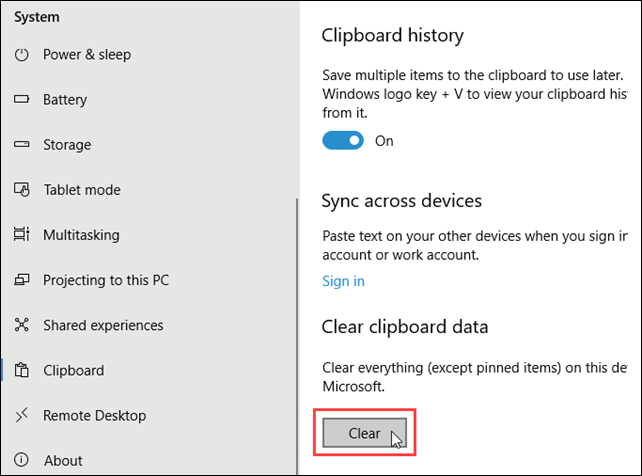642x476 pixels.
Task: Click the Projecting to this PC icon
Action: (22, 280)
